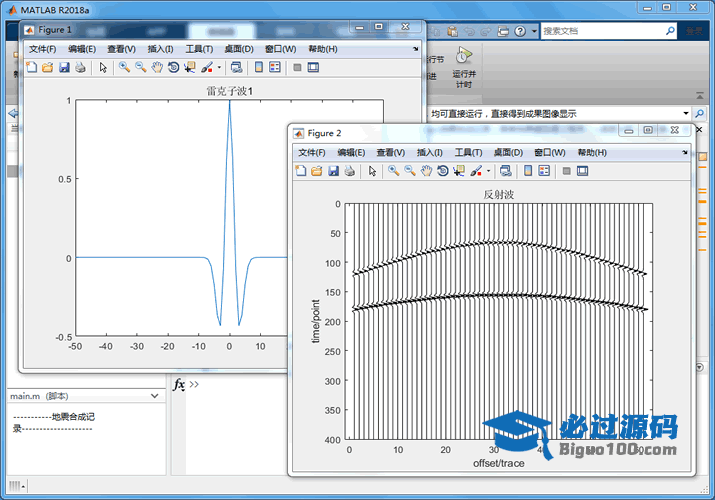Open 帮助(H) menu in Figure 2
The image size is (715, 500).
[x=592, y=153]
